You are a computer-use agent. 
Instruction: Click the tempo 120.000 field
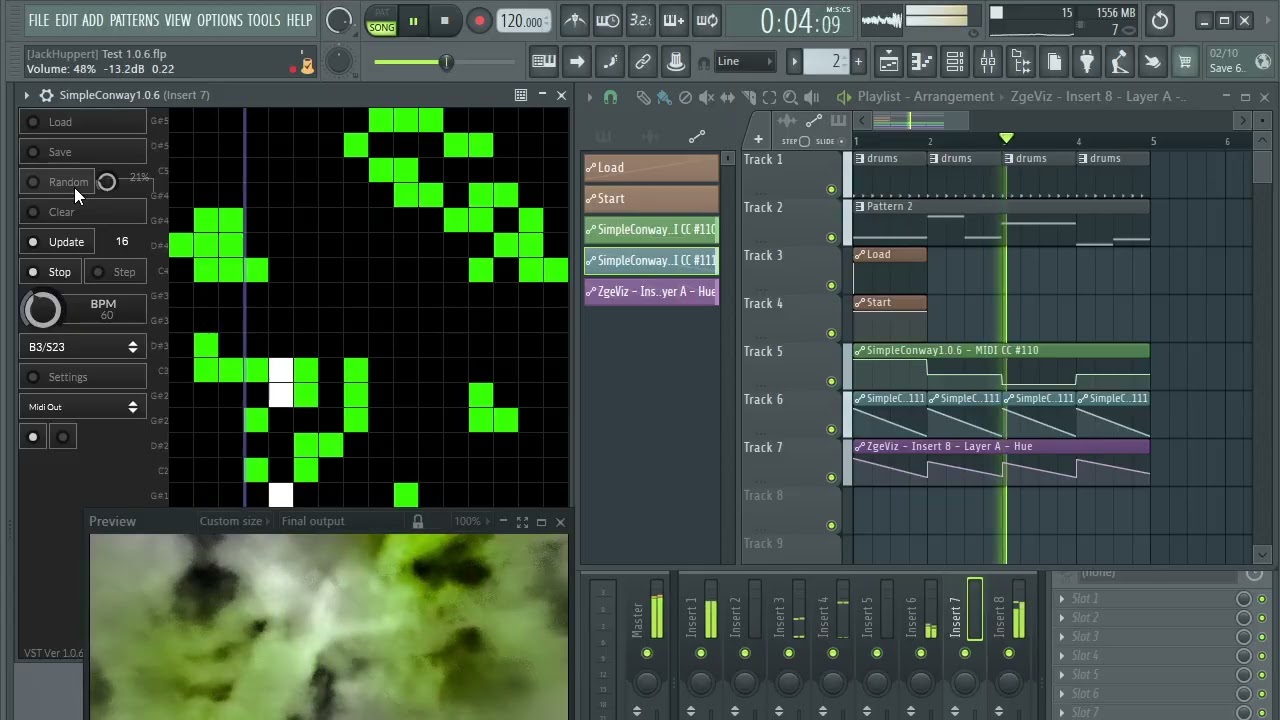[522, 21]
